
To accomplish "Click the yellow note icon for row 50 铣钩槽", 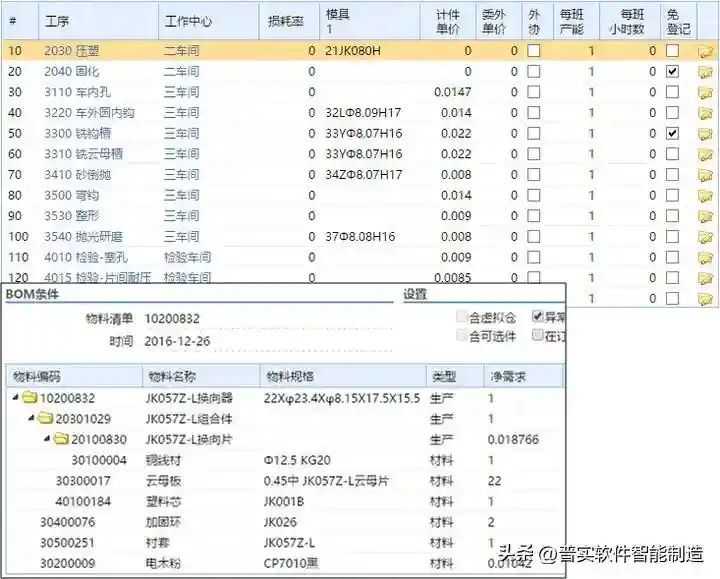I will tap(706, 134).
